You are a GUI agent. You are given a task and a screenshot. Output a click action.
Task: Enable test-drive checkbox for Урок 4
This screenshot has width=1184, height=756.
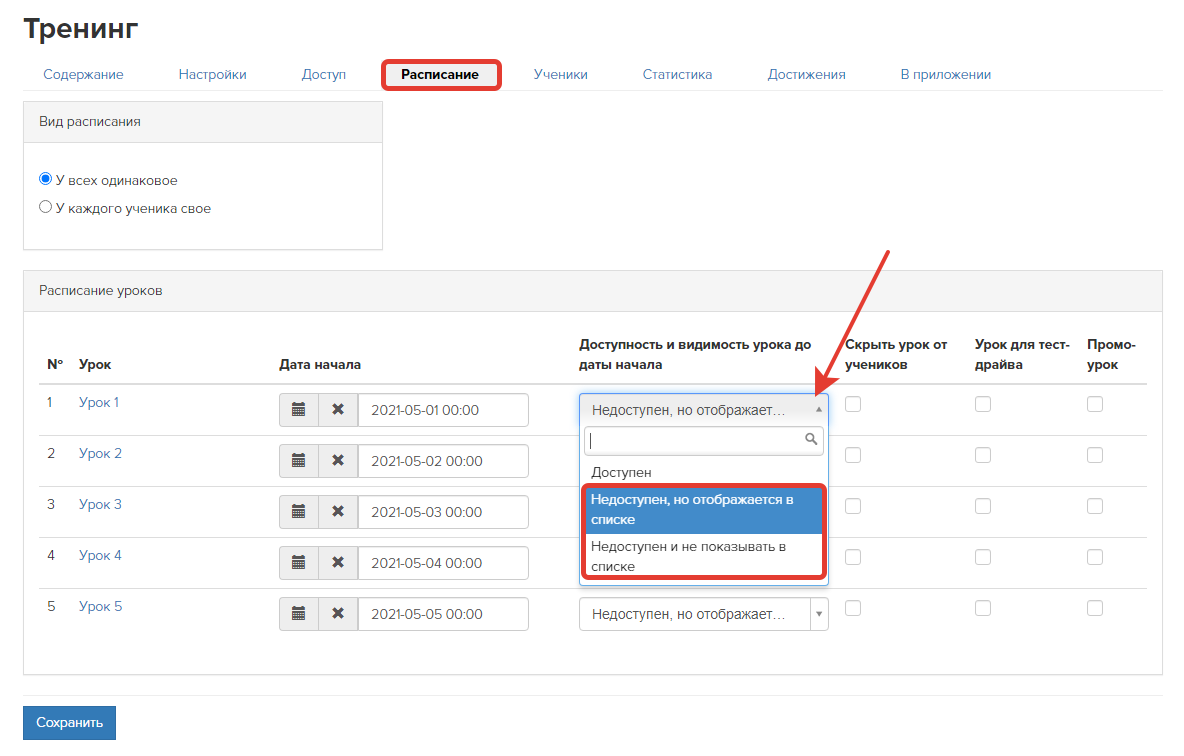[x=983, y=557]
